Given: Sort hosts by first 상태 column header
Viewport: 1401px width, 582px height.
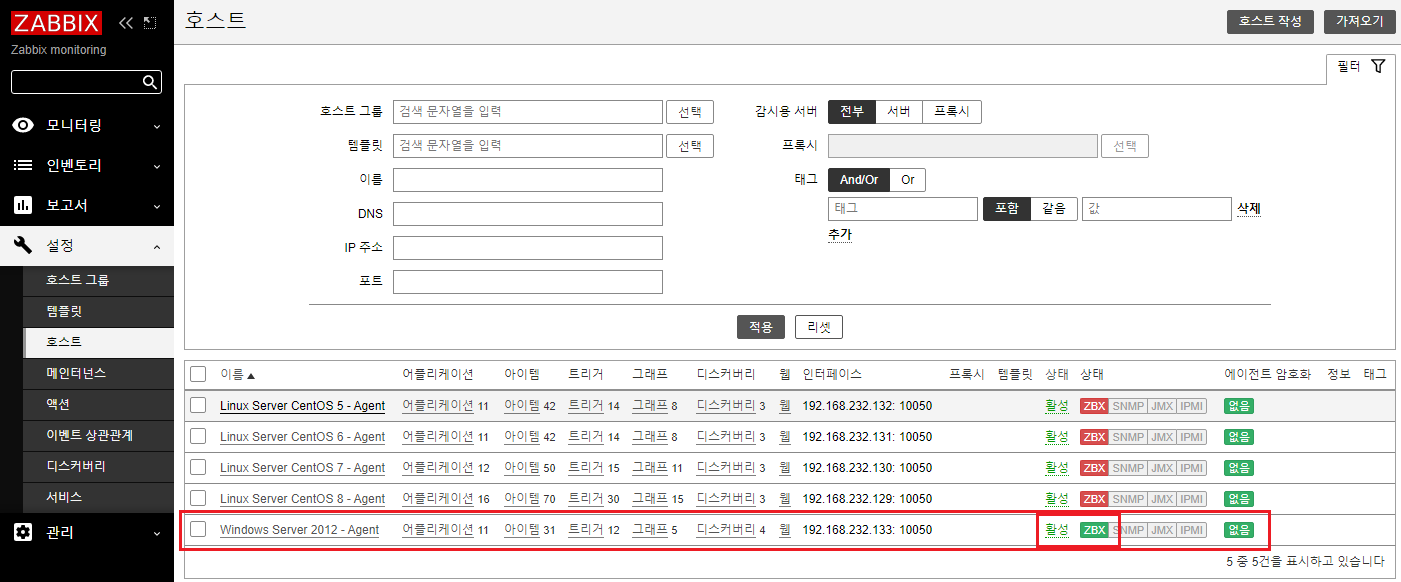Looking at the screenshot, I should point(1056,374).
